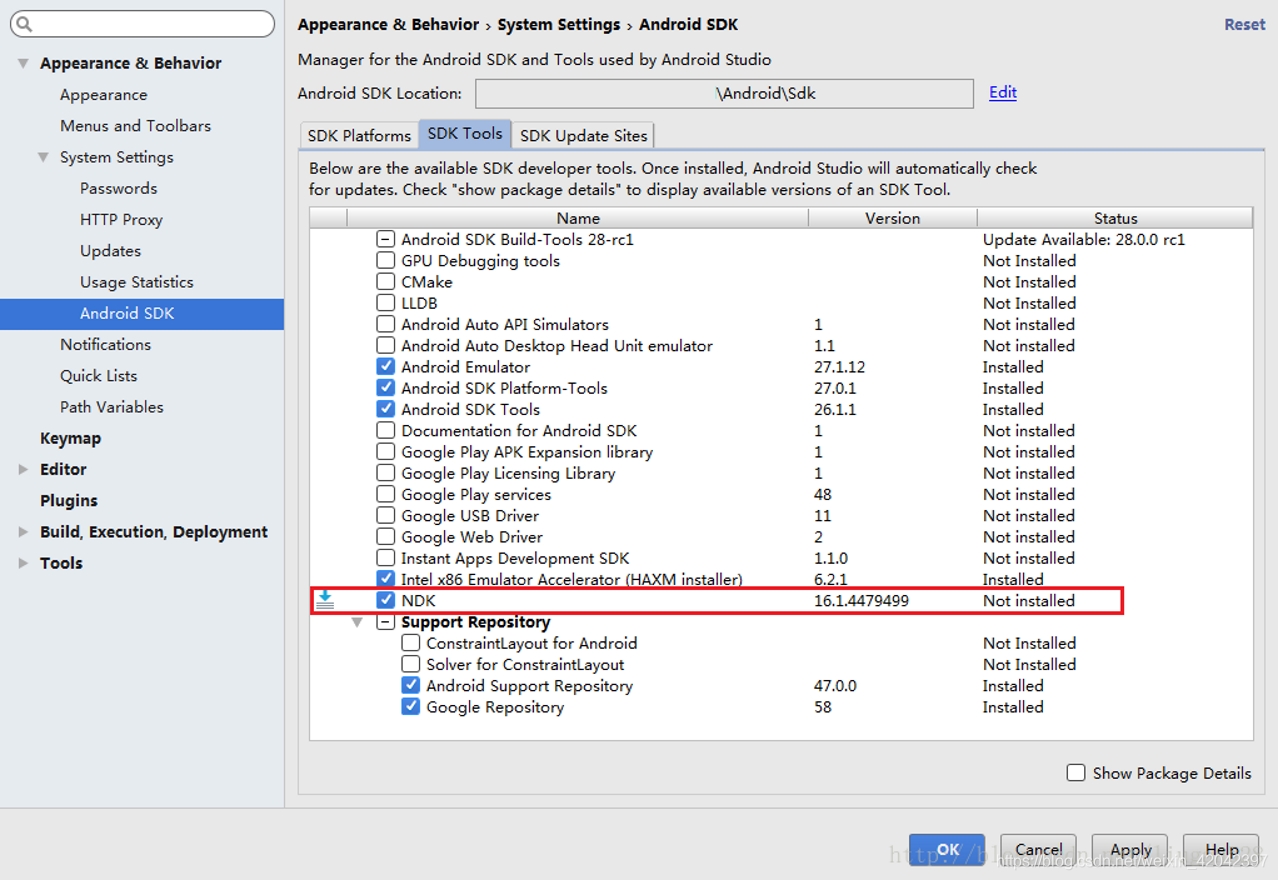Viewport: 1278px width, 880px height.
Task: Switch to the SDK Platforms tab
Action: point(359,135)
